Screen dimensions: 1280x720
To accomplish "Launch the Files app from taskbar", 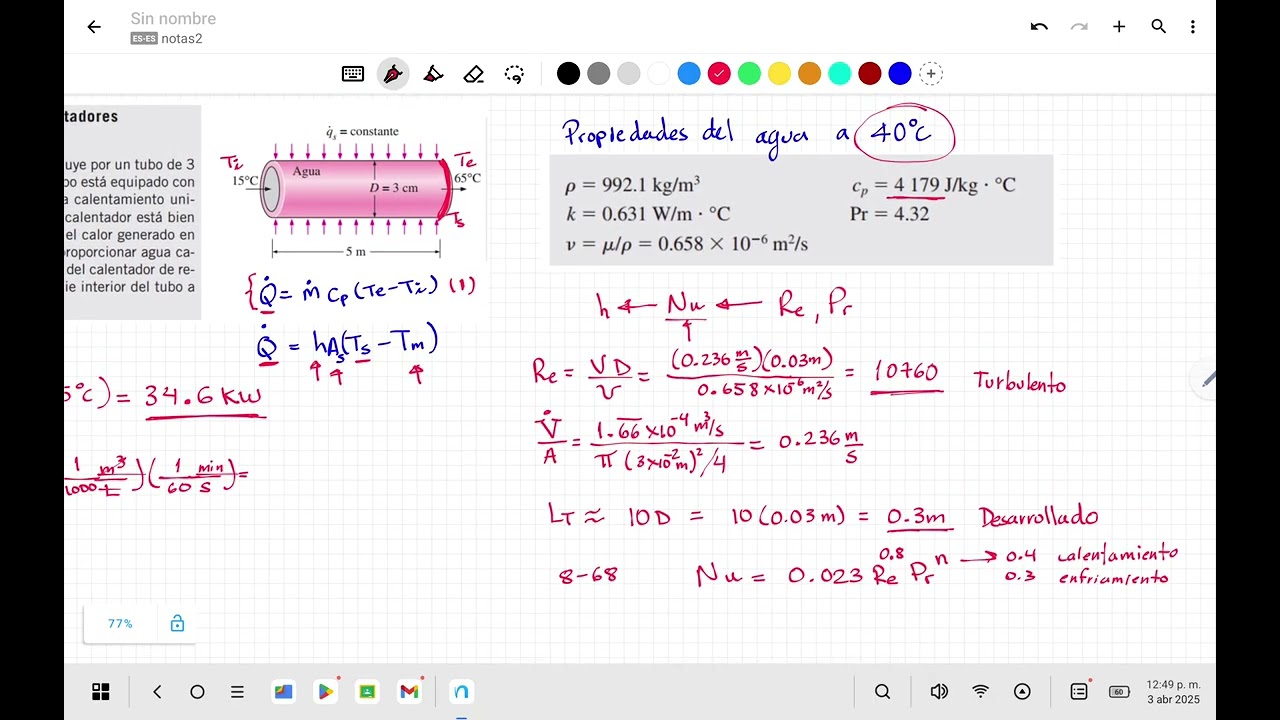I will tap(283, 692).
